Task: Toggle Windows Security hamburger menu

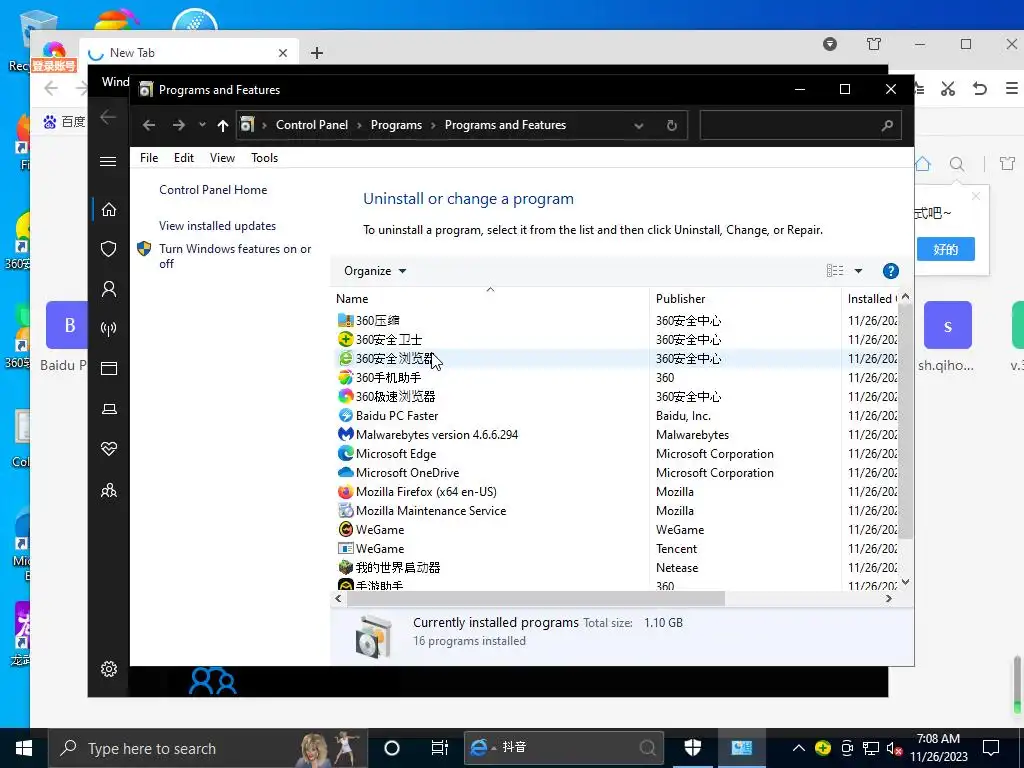Action: click(108, 161)
